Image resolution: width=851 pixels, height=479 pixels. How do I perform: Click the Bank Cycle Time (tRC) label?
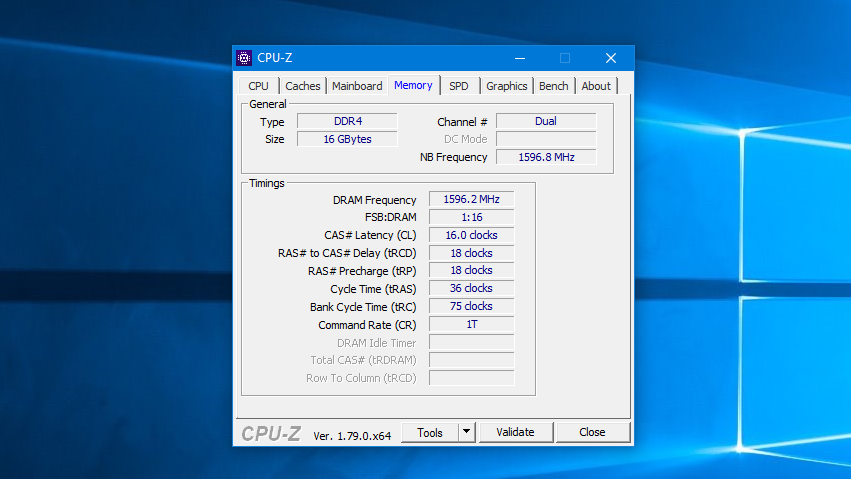[x=363, y=307]
